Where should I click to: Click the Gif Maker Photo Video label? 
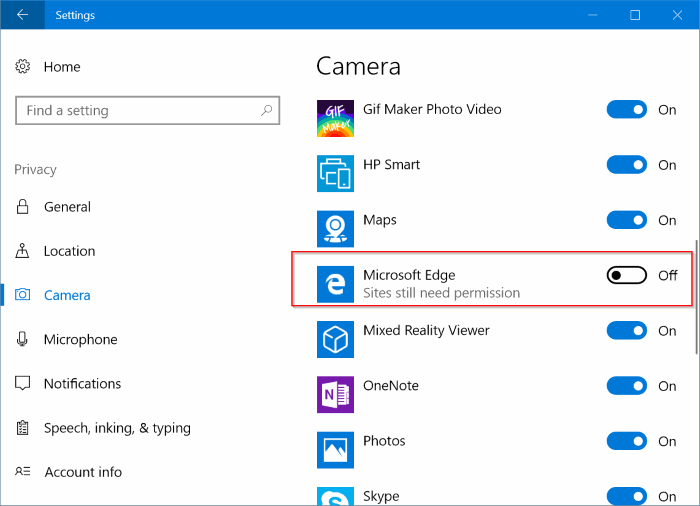coord(432,109)
